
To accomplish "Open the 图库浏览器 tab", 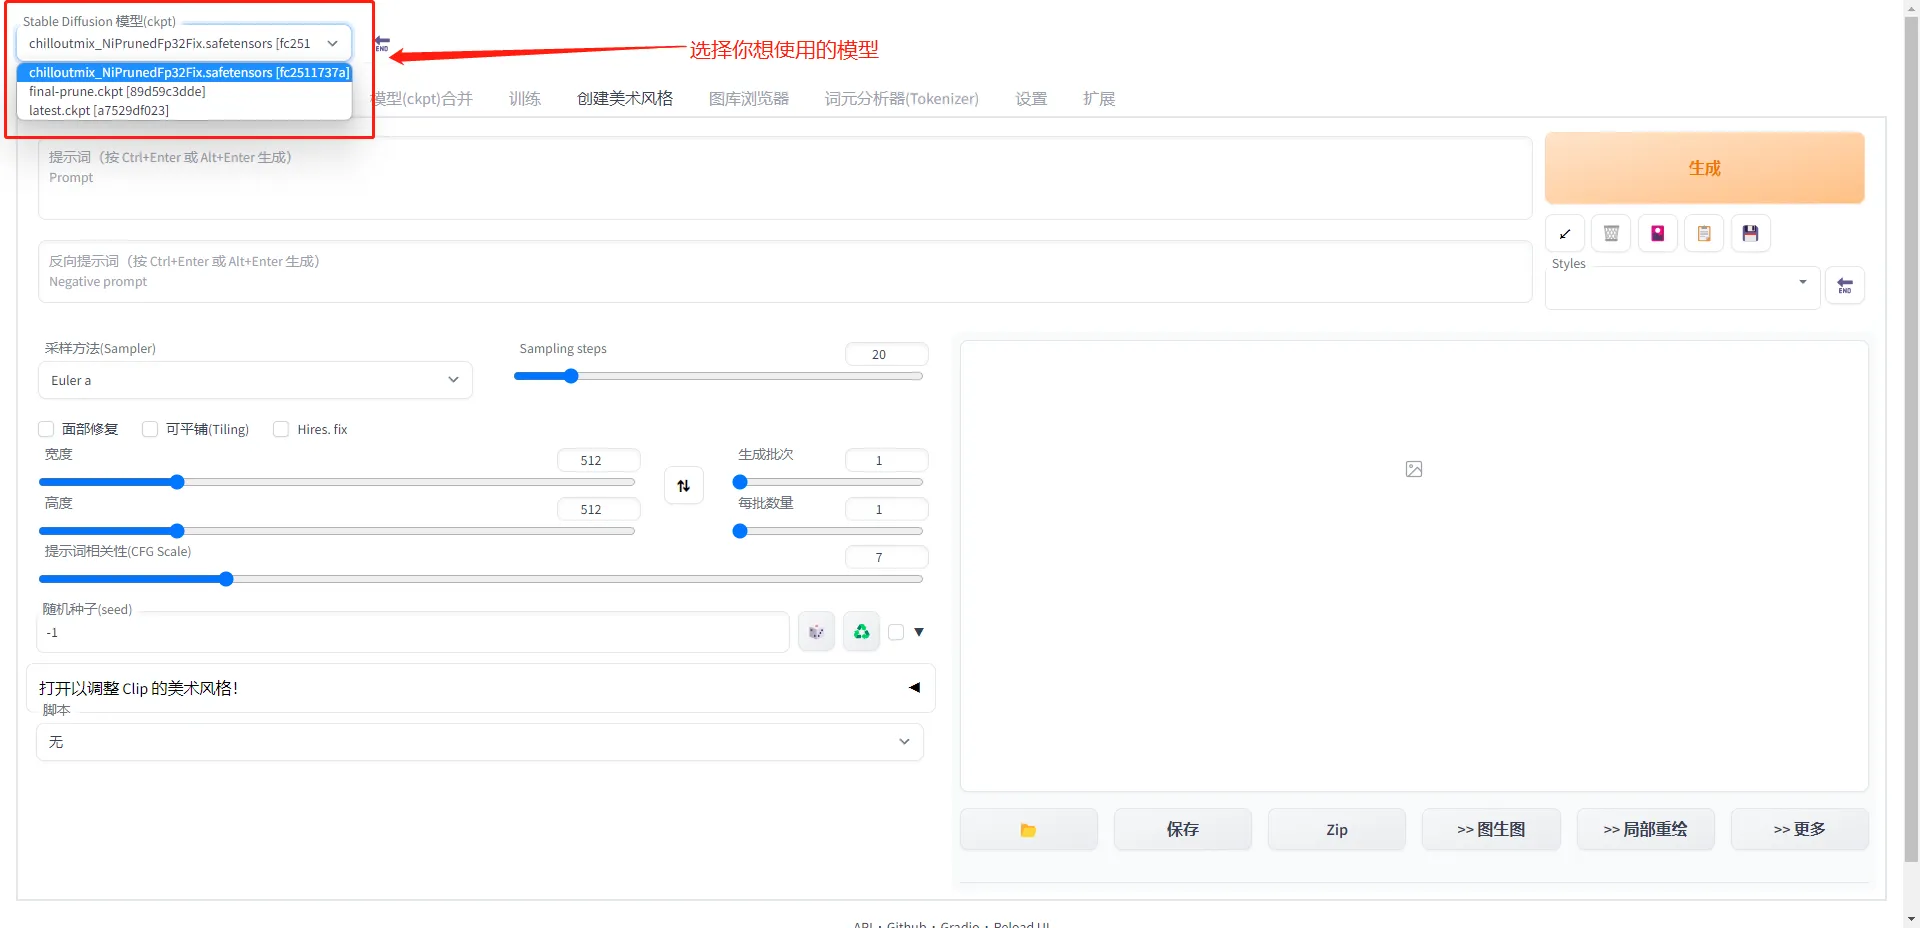I will point(749,98).
